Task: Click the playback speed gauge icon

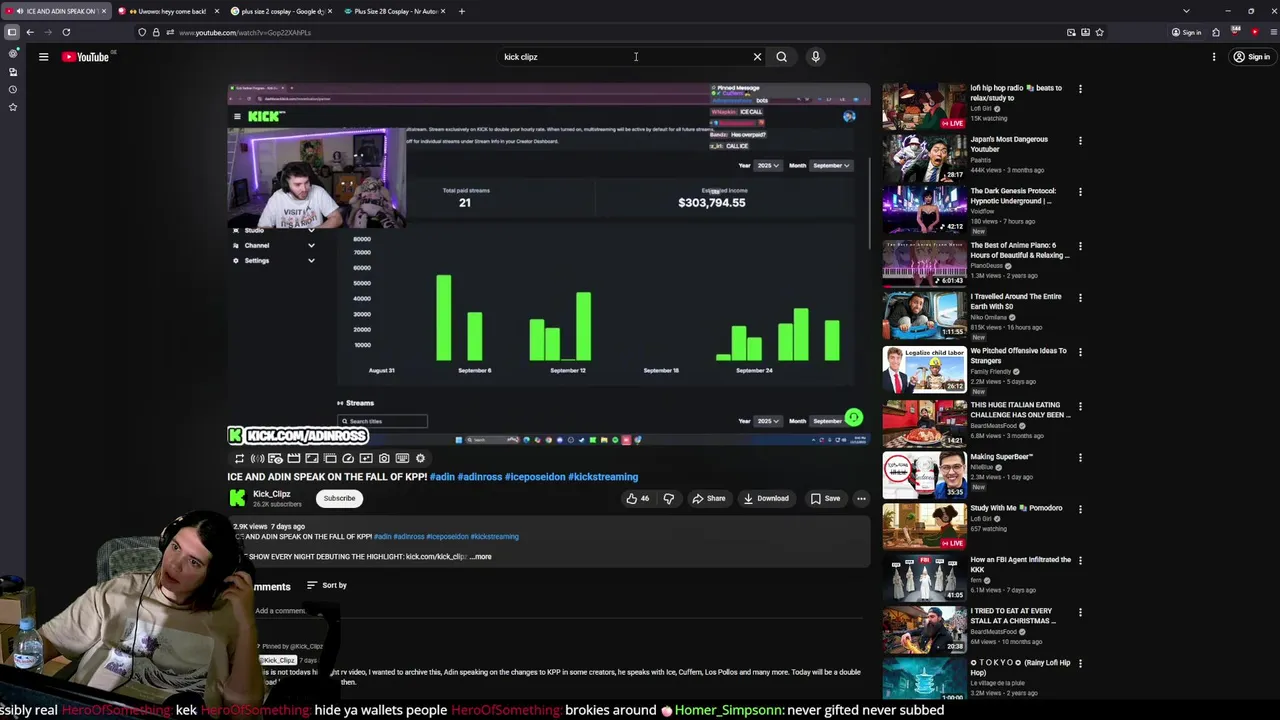Action: pos(348,458)
